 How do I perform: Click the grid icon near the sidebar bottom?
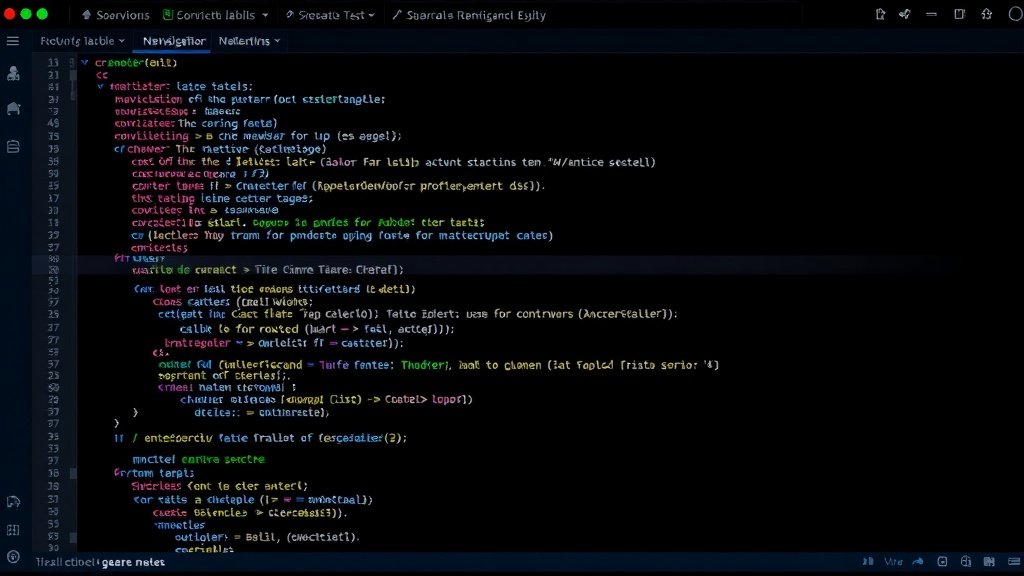pyautogui.click(x=13, y=530)
